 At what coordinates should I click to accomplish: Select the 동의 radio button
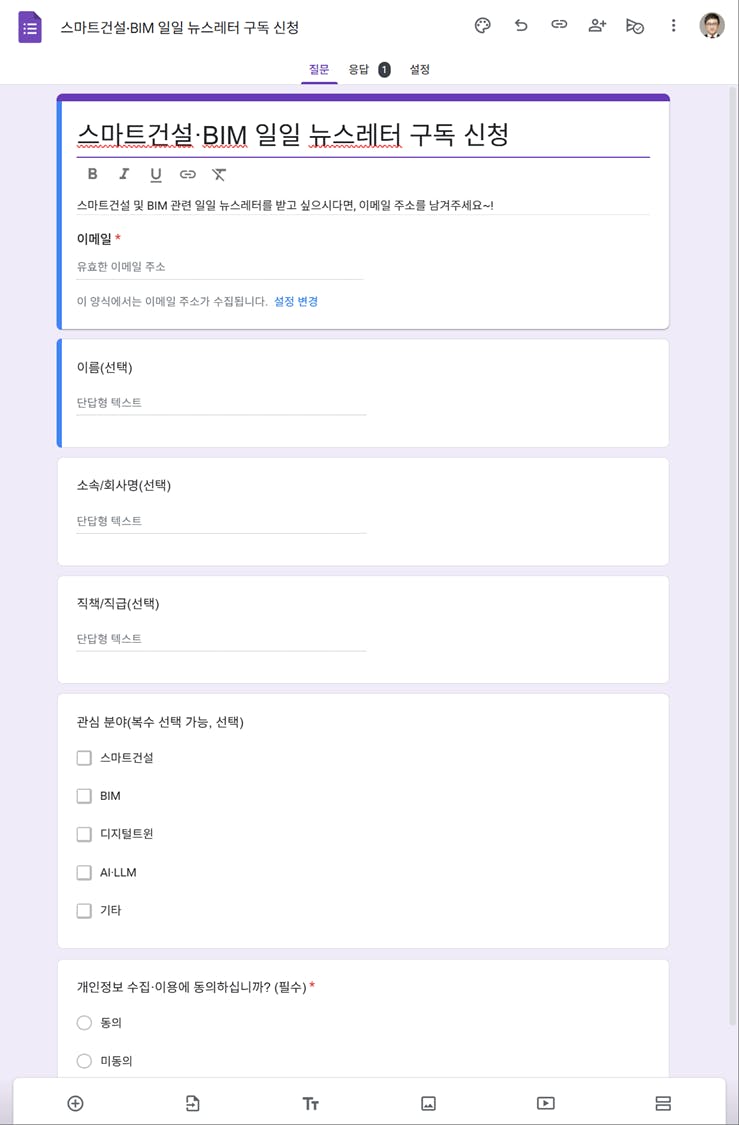[84, 1022]
